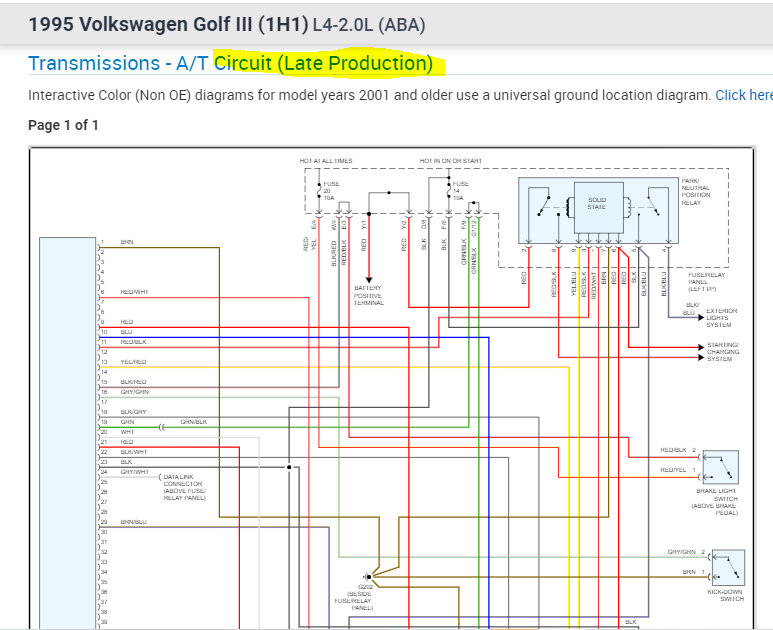Open the Transmissions - A/T Circuit heading link

pyautogui.click(x=230, y=63)
